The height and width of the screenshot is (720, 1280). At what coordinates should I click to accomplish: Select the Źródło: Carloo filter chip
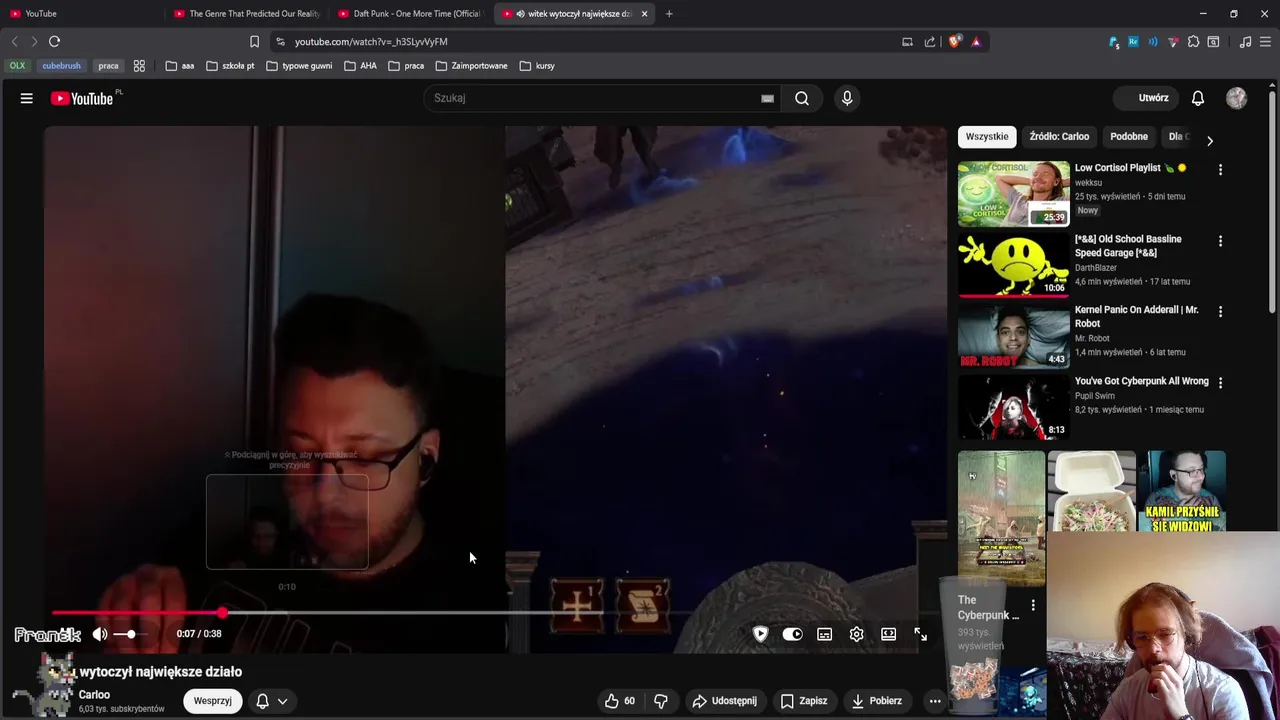point(1059,136)
